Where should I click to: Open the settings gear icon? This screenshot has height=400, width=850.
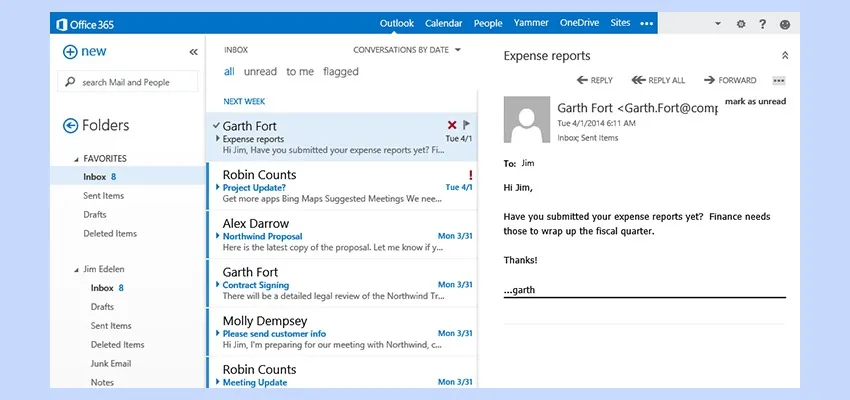(x=740, y=24)
